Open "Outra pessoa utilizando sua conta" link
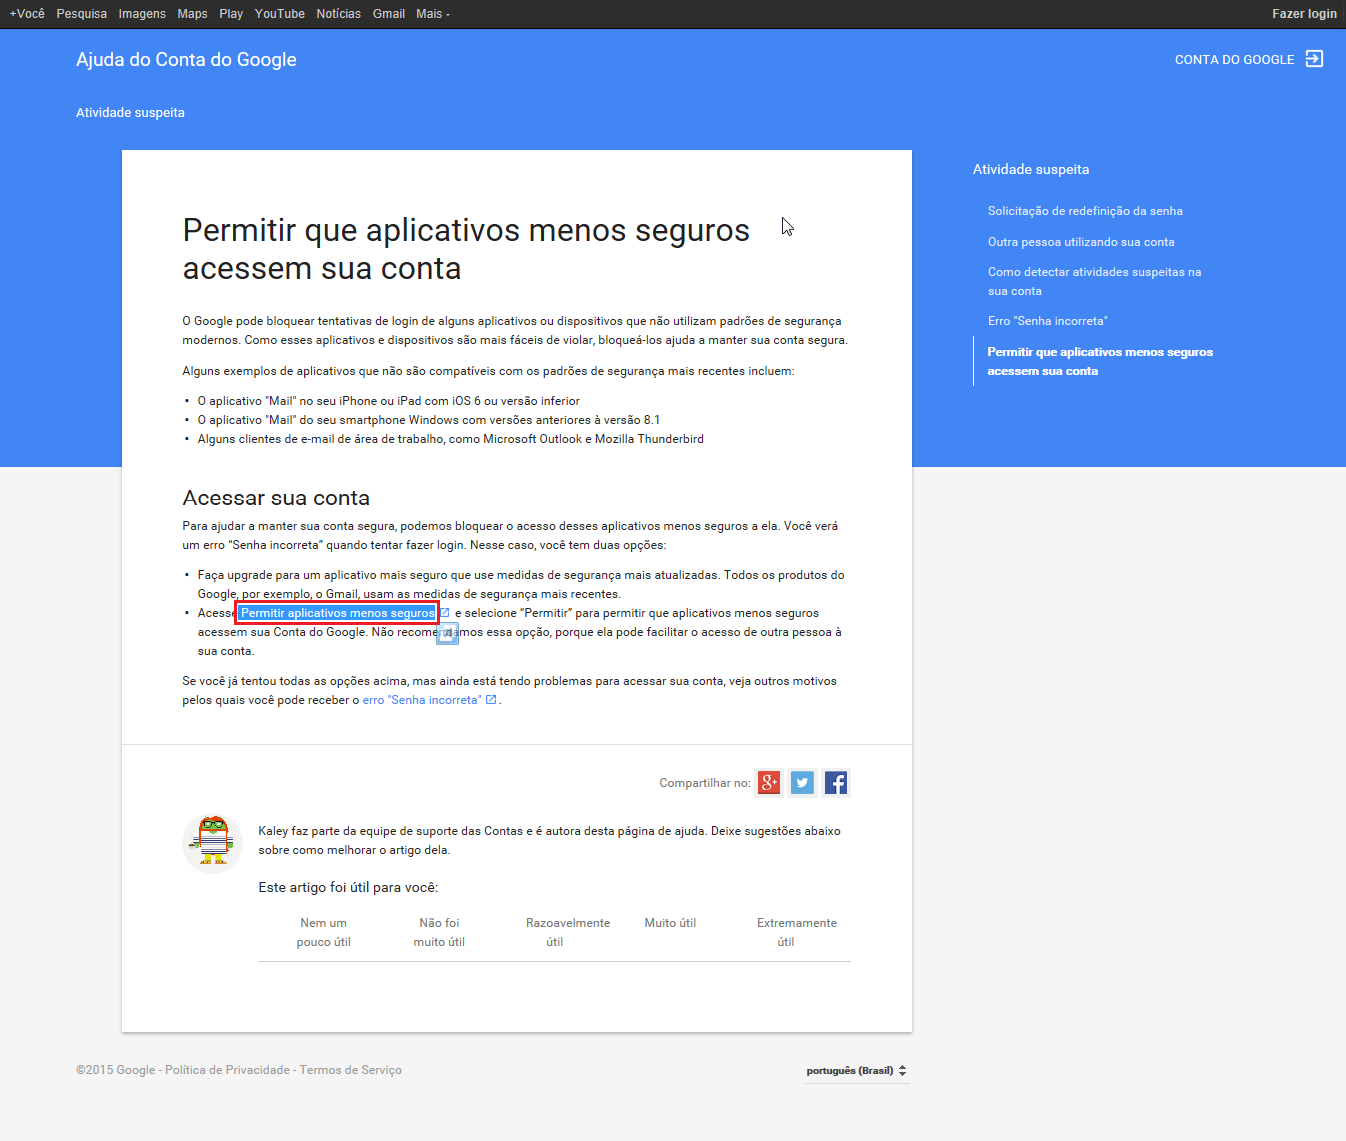1346x1141 pixels. coord(1081,242)
